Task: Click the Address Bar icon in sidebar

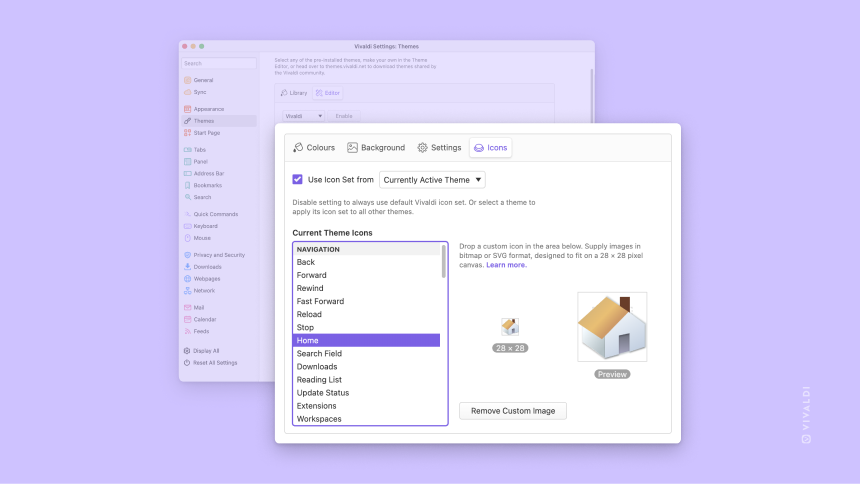Action: (x=188, y=173)
